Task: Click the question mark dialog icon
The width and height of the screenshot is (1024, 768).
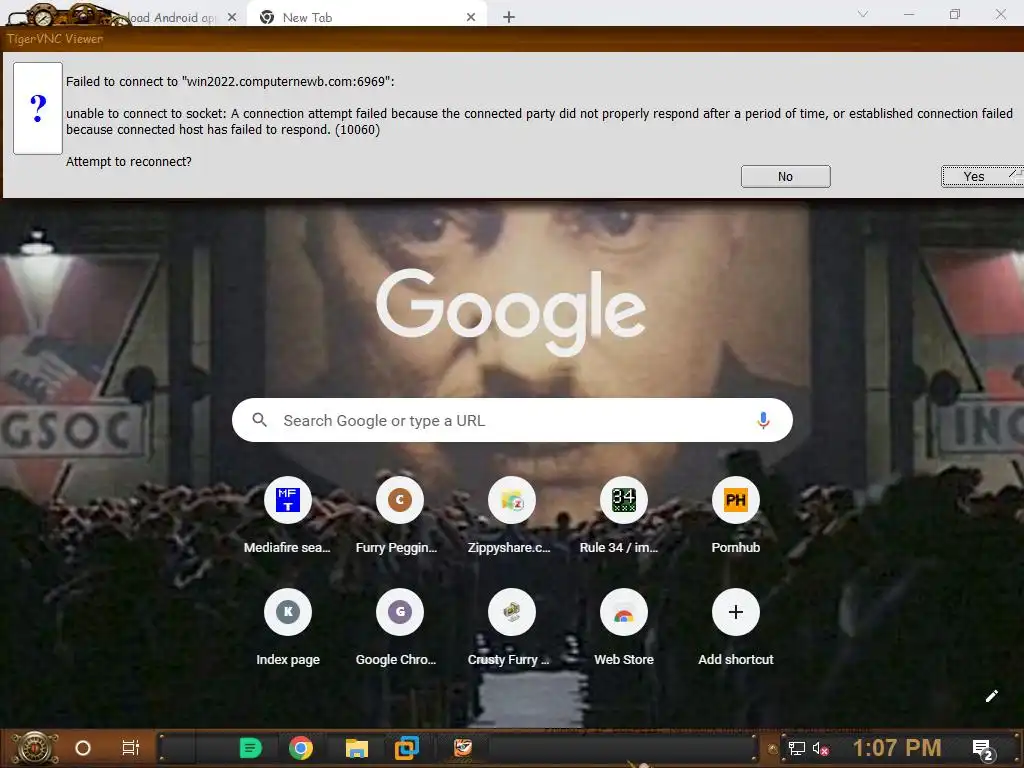Action: (x=38, y=108)
